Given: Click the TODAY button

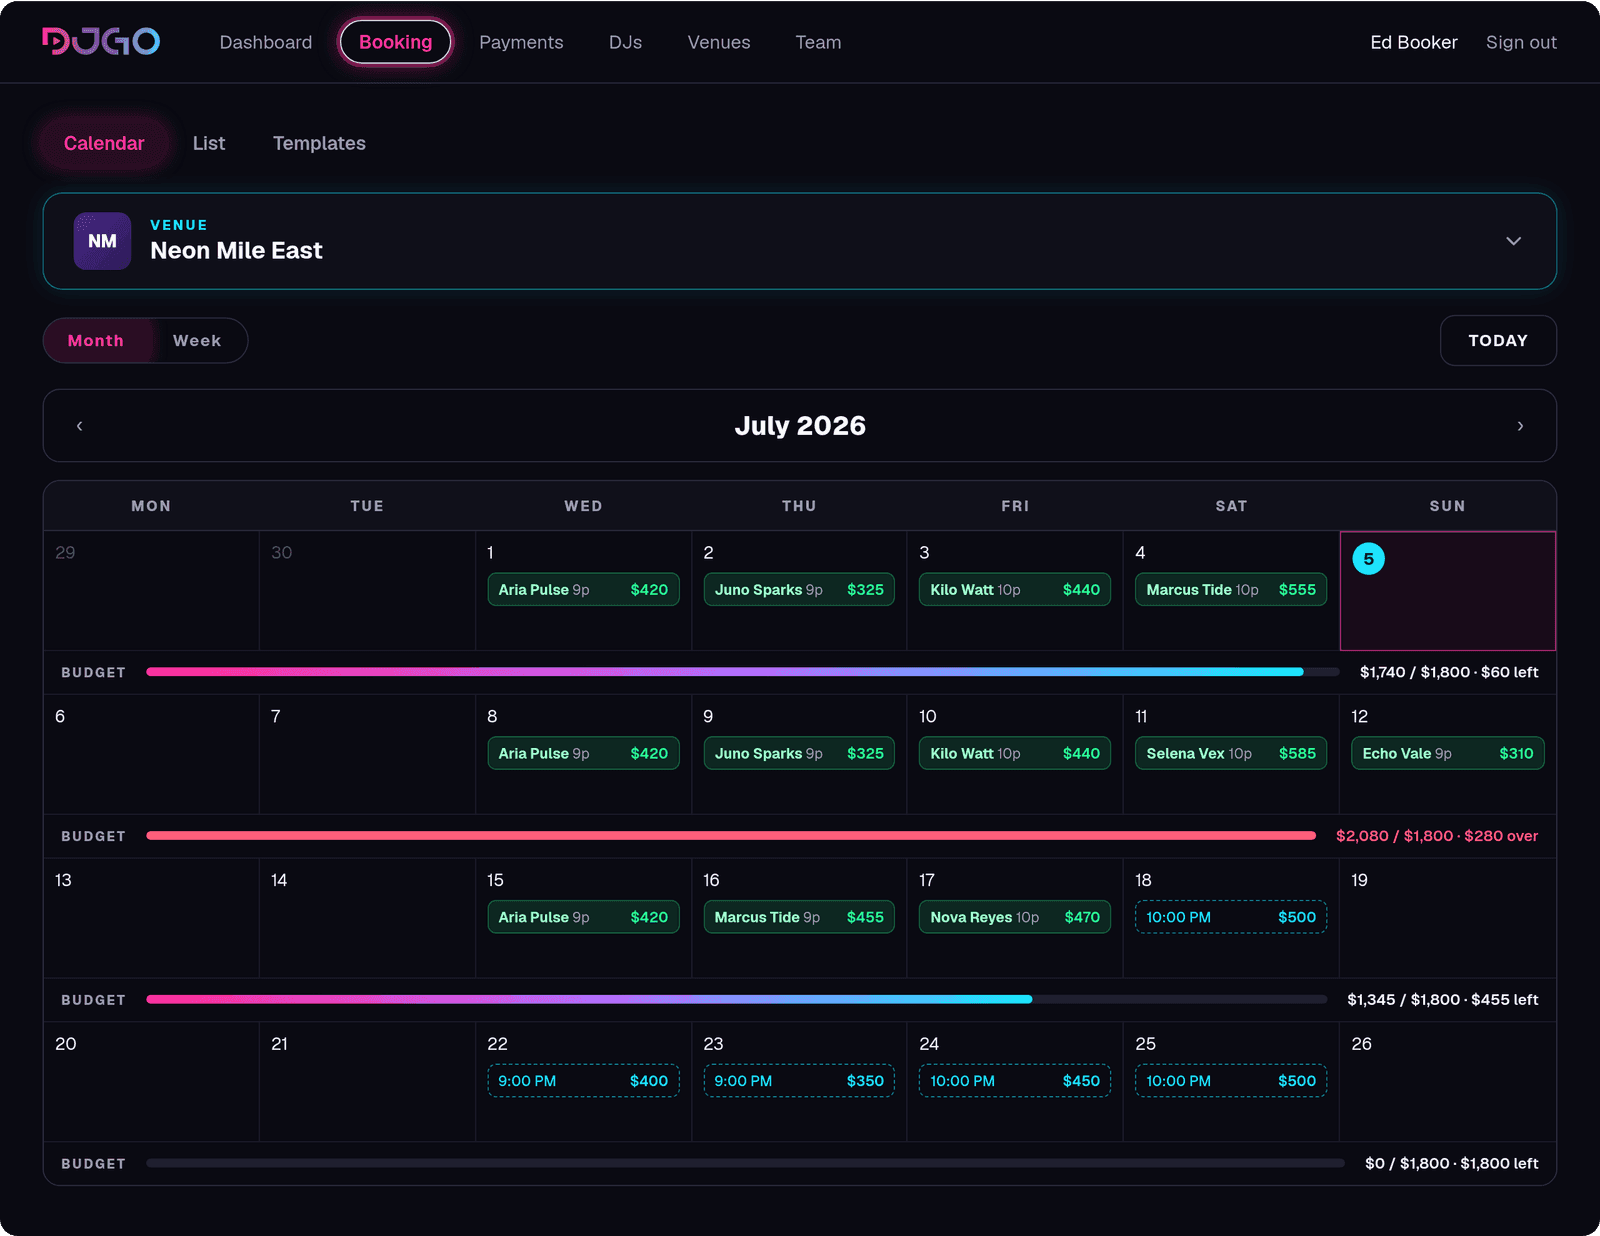Looking at the screenshot, I should coord(1498,341).
